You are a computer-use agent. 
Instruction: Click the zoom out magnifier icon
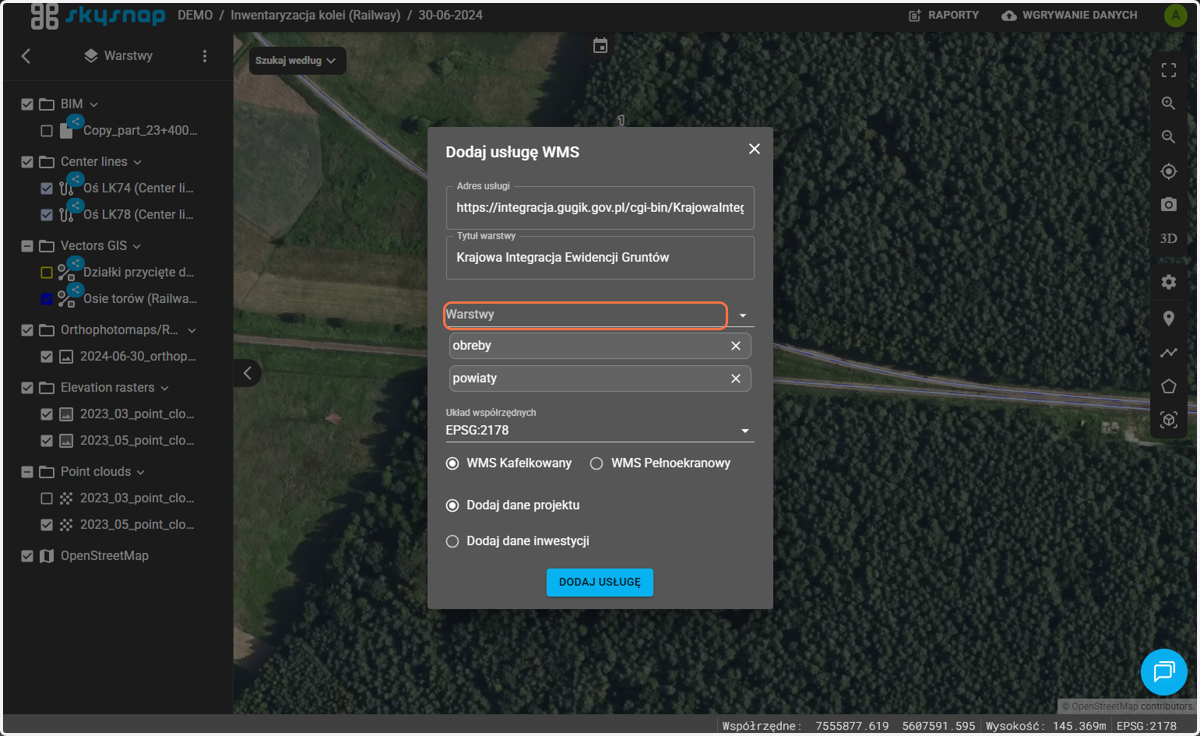pyautogui.click(x=1168, y=137)
